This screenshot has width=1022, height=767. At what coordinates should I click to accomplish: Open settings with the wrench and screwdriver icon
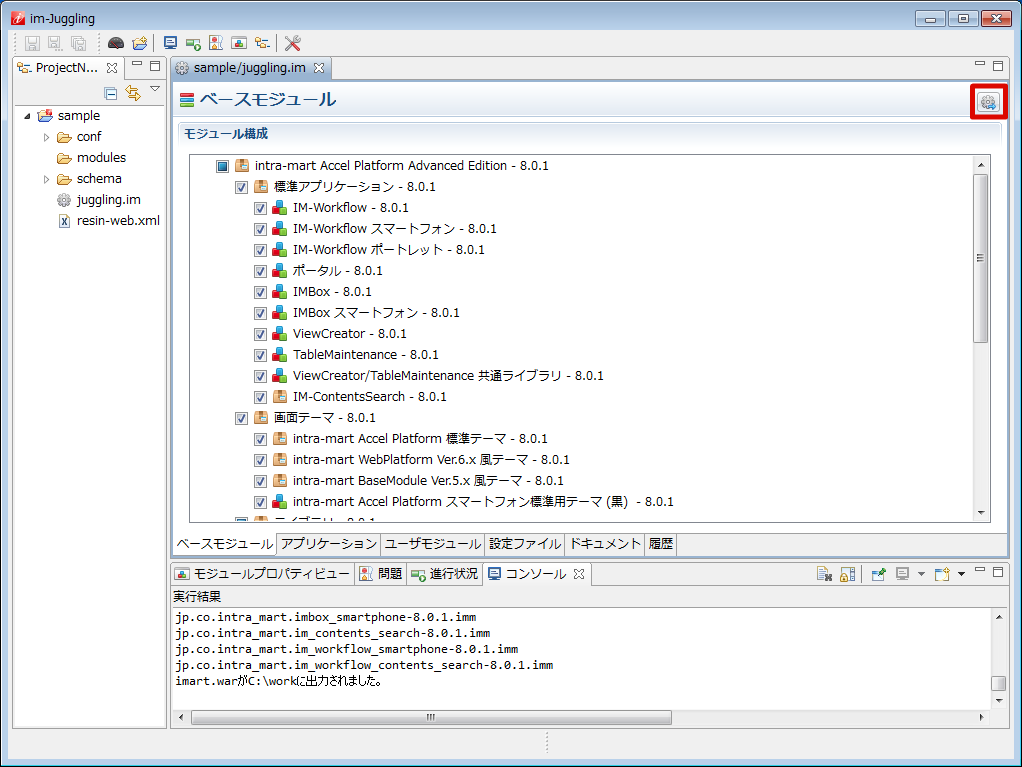tap(293, 43)
